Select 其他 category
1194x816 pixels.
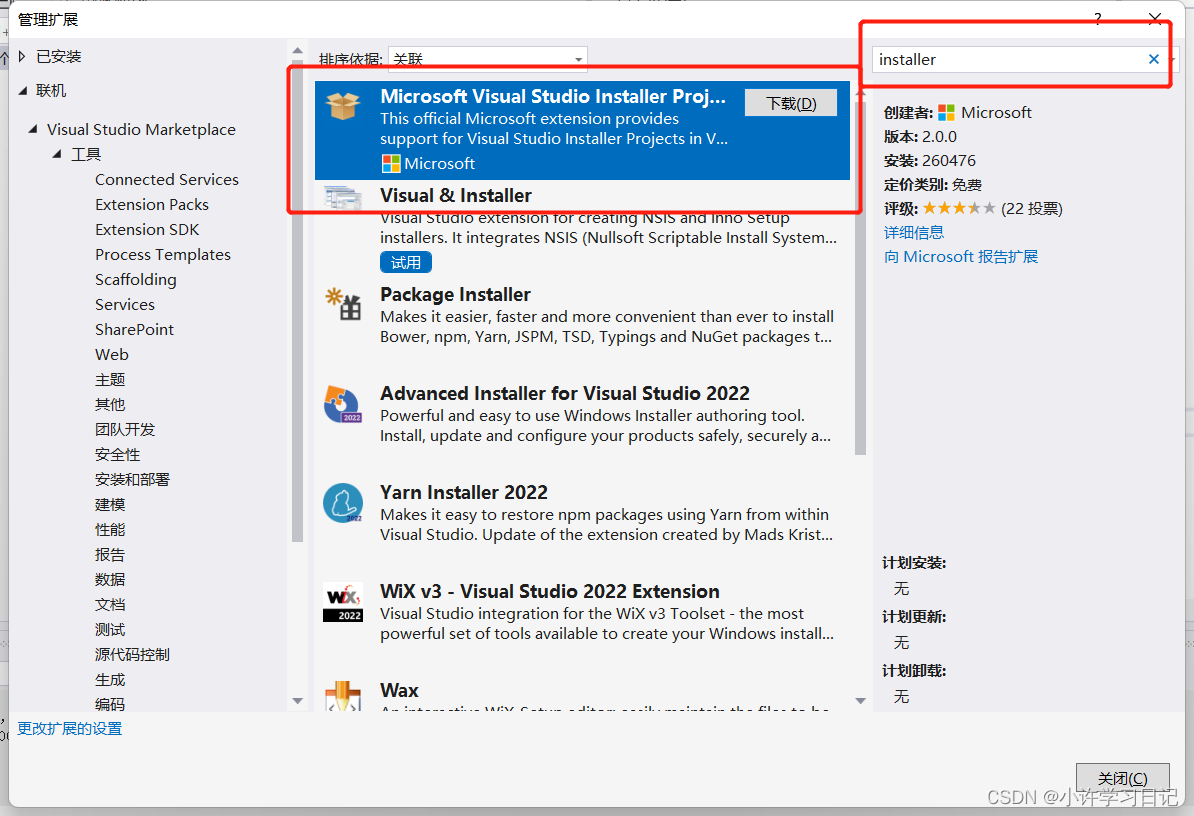pyautogui.click(x=110, y=404)
